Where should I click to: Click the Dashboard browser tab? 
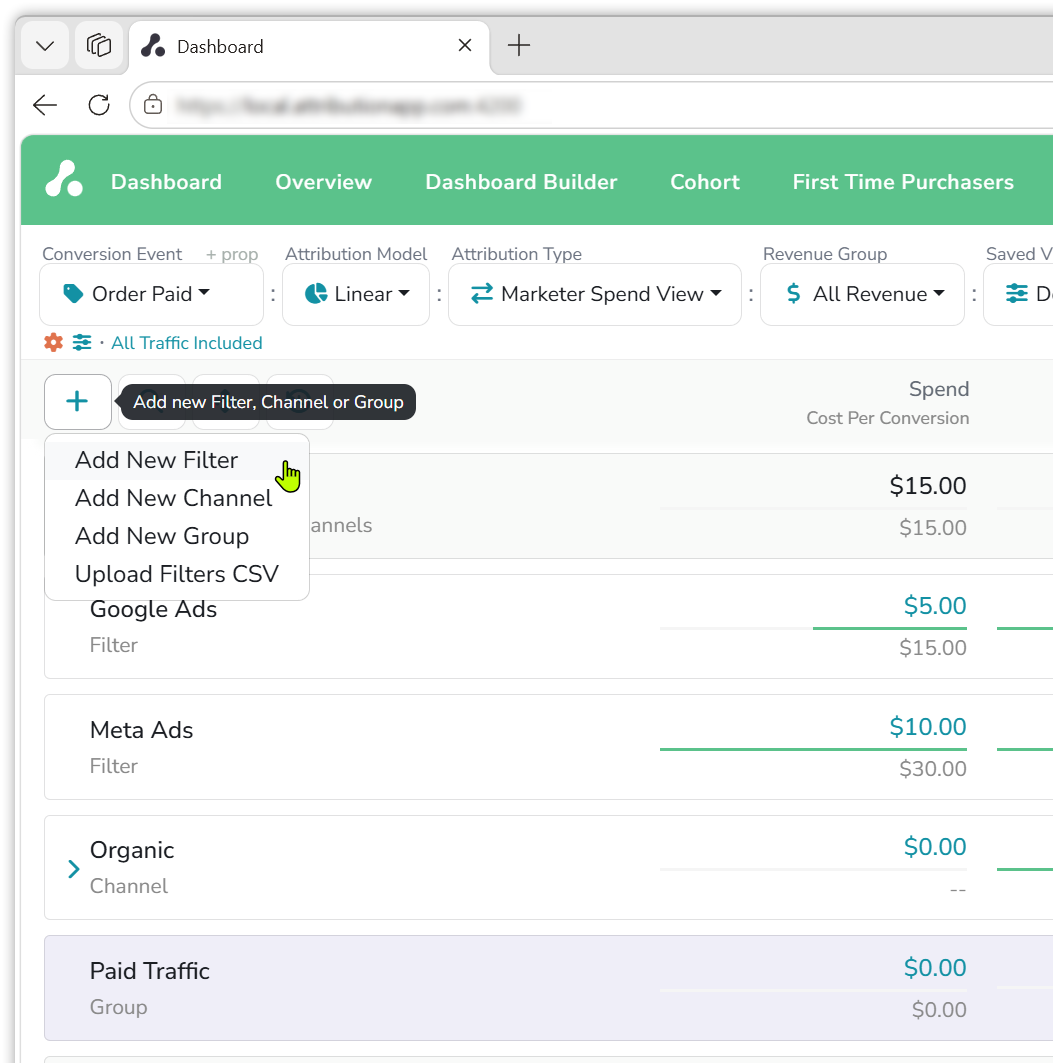[309, 46]
